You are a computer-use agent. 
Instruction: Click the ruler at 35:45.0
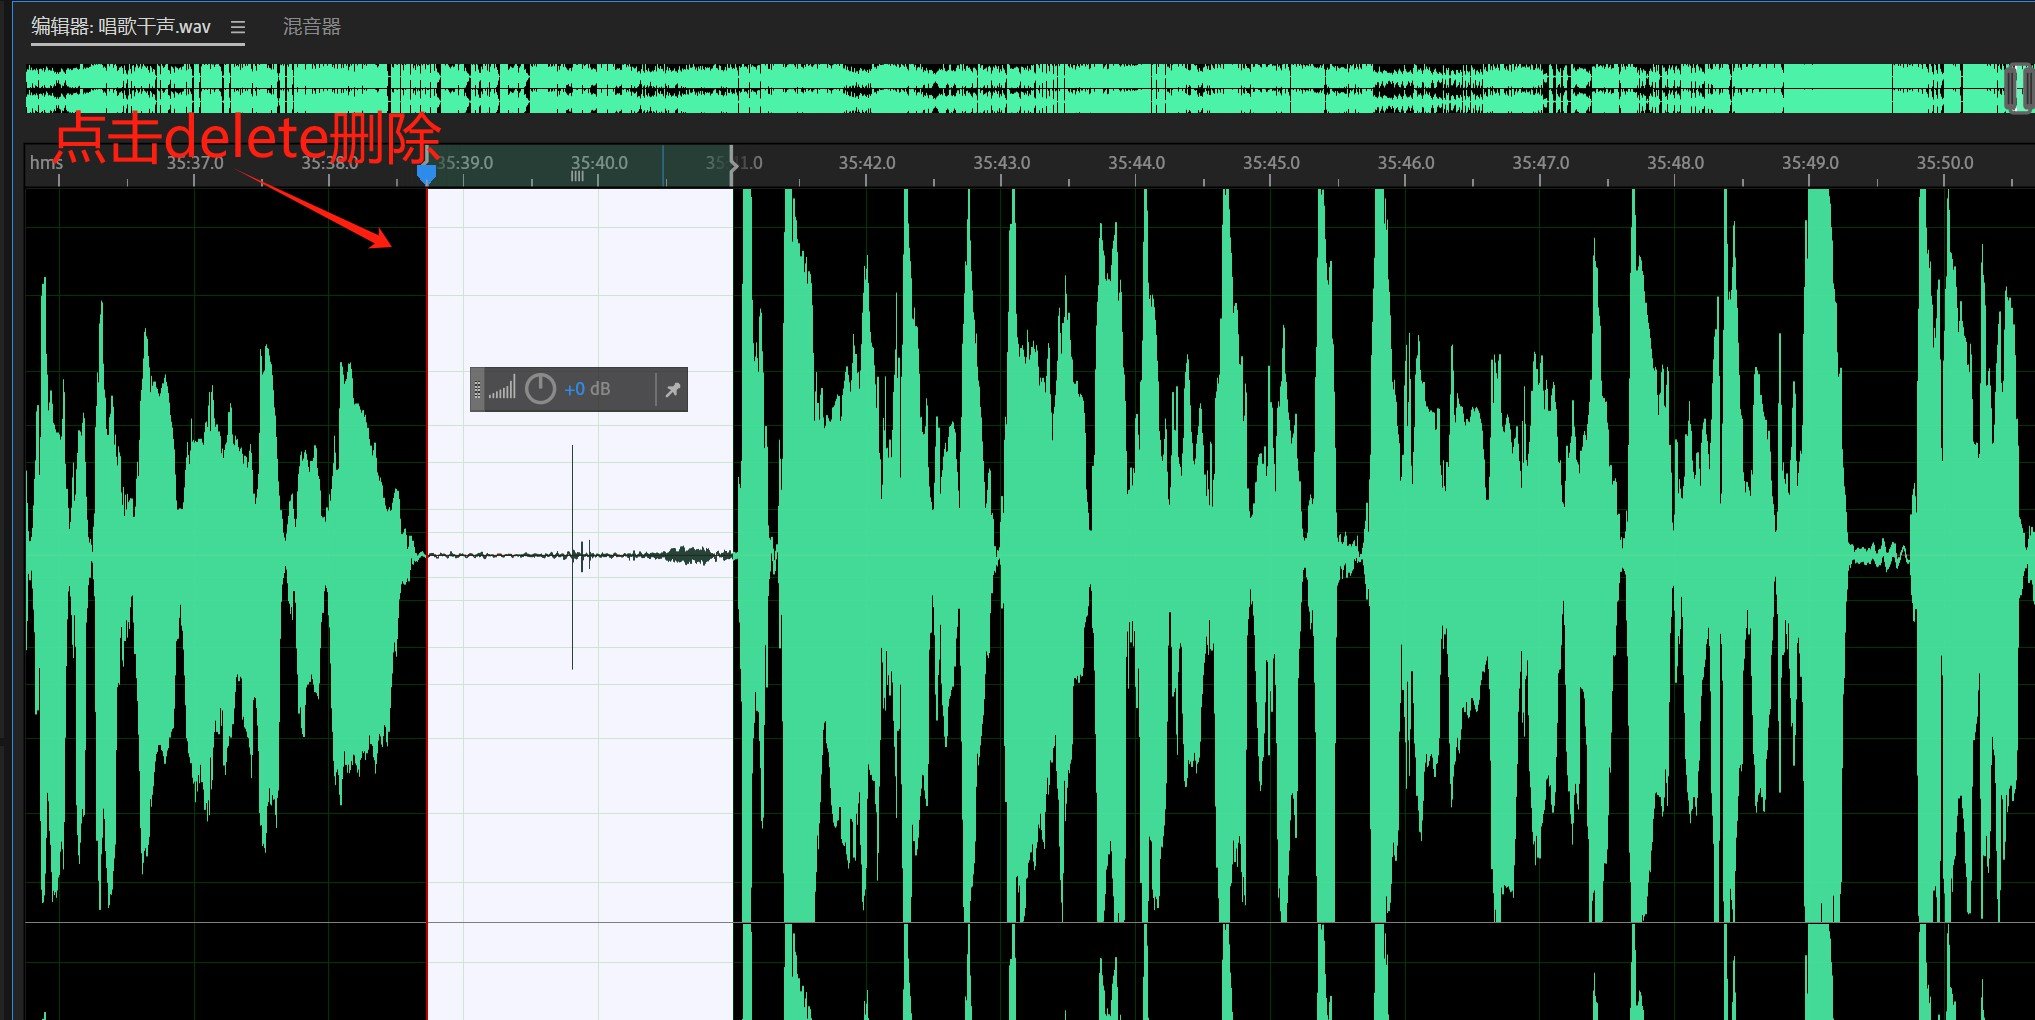[x=1270, y=163]
